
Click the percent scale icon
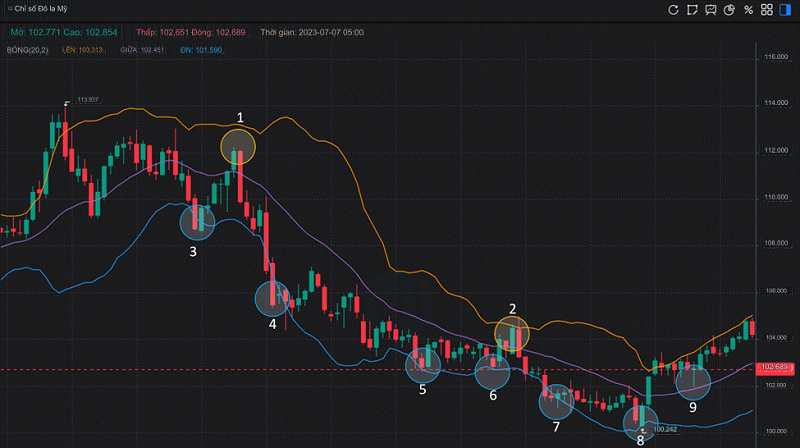[x=749, y=10]
